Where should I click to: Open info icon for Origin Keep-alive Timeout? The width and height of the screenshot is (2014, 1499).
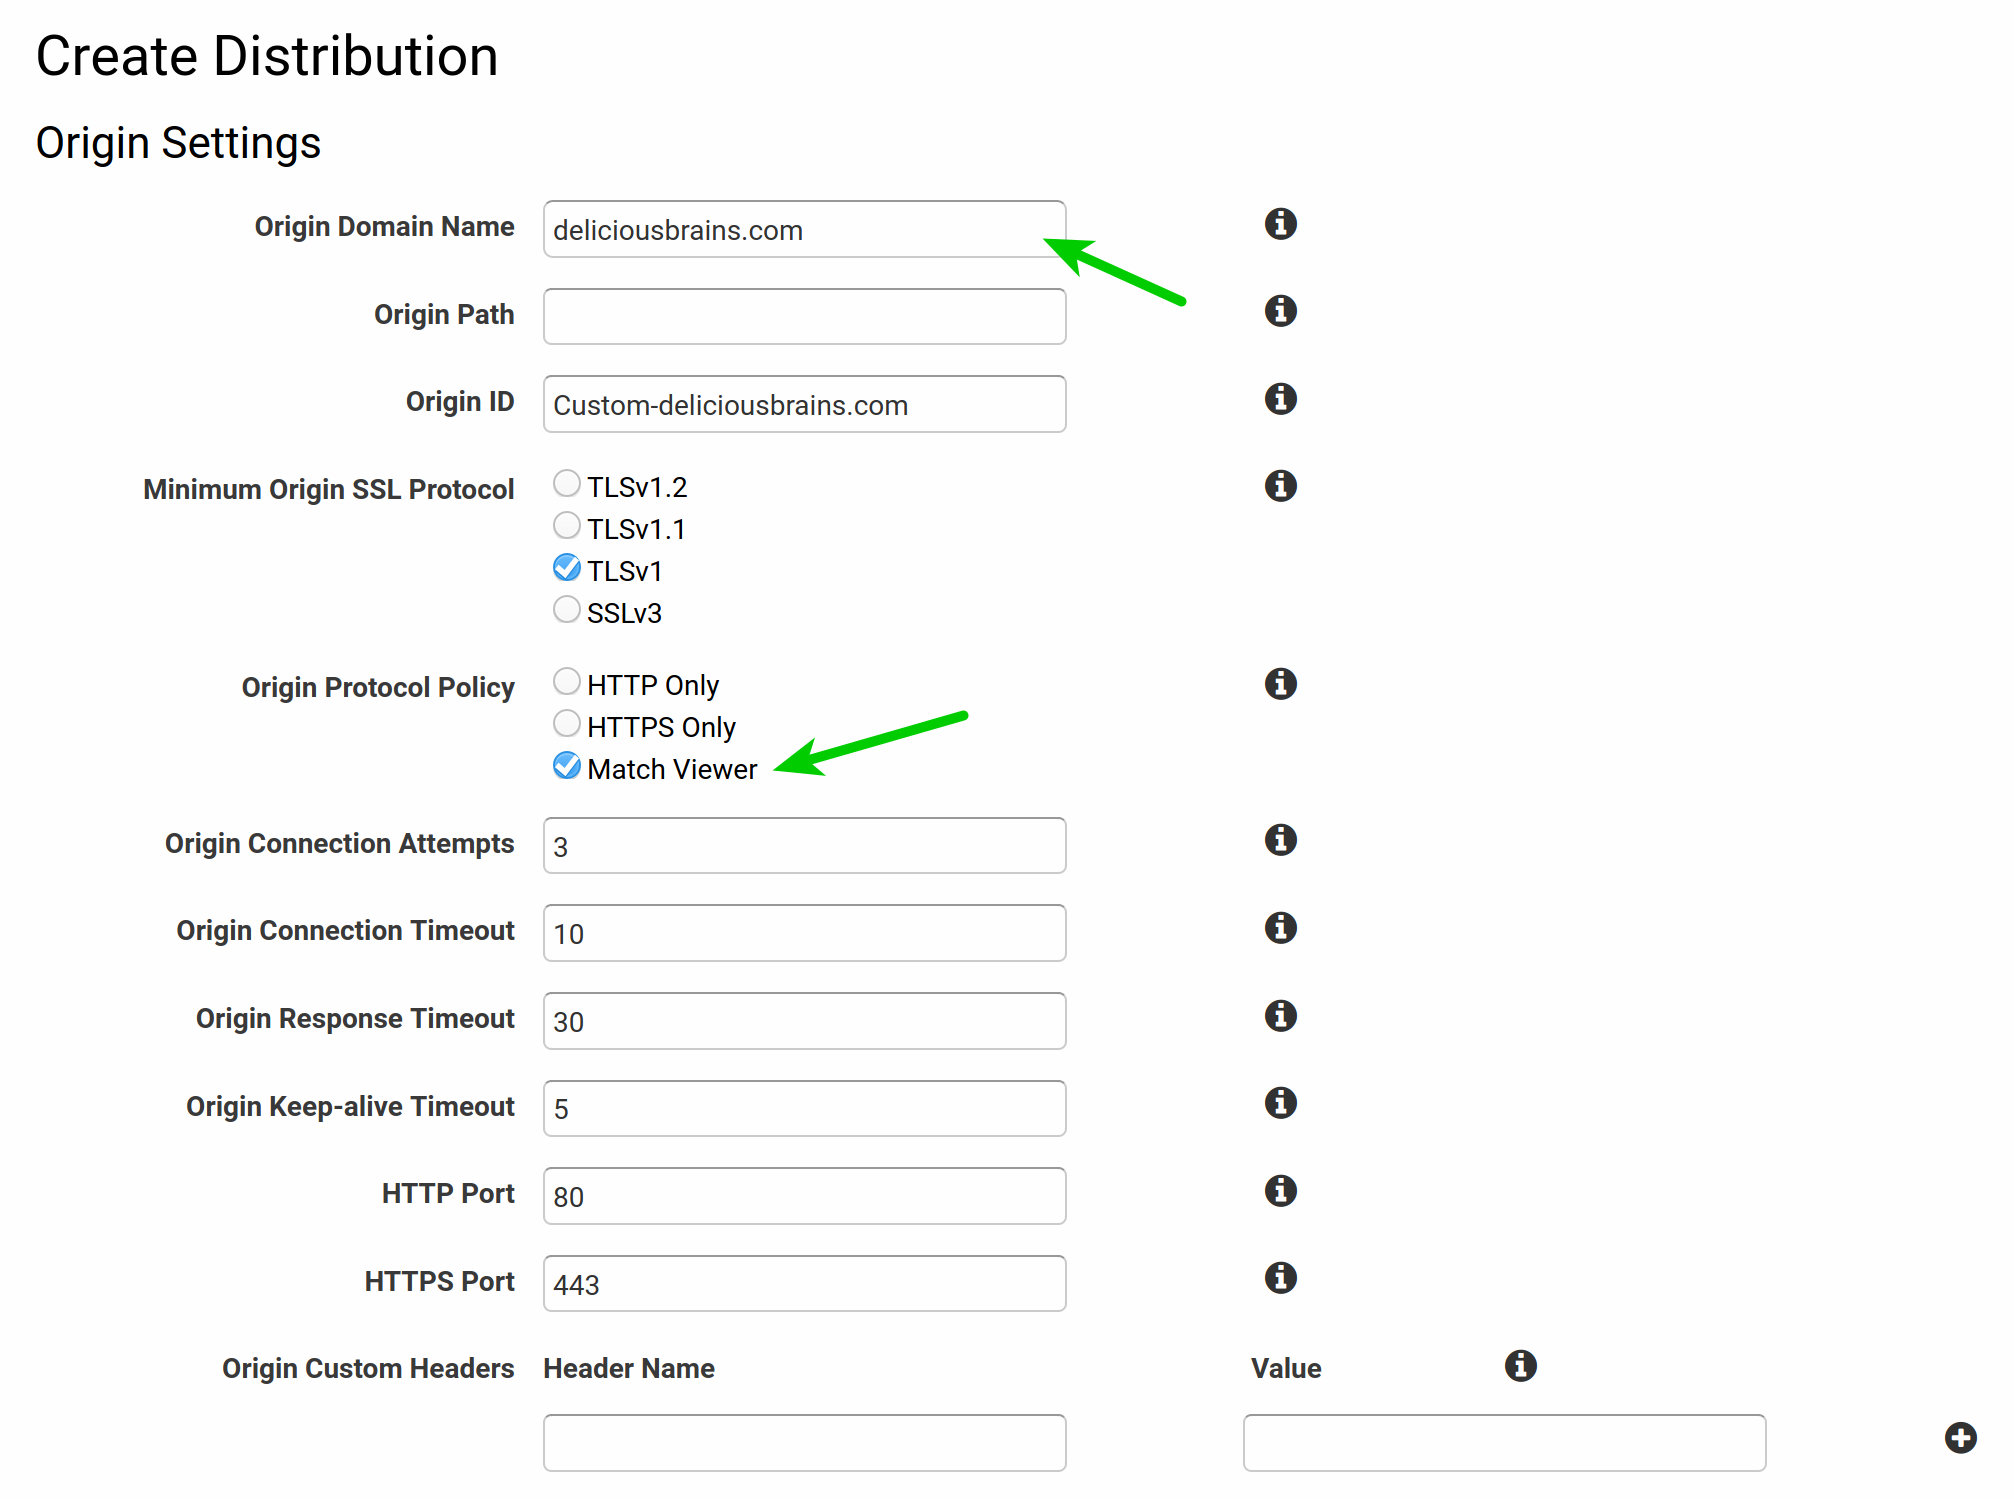(1280, 1102)
